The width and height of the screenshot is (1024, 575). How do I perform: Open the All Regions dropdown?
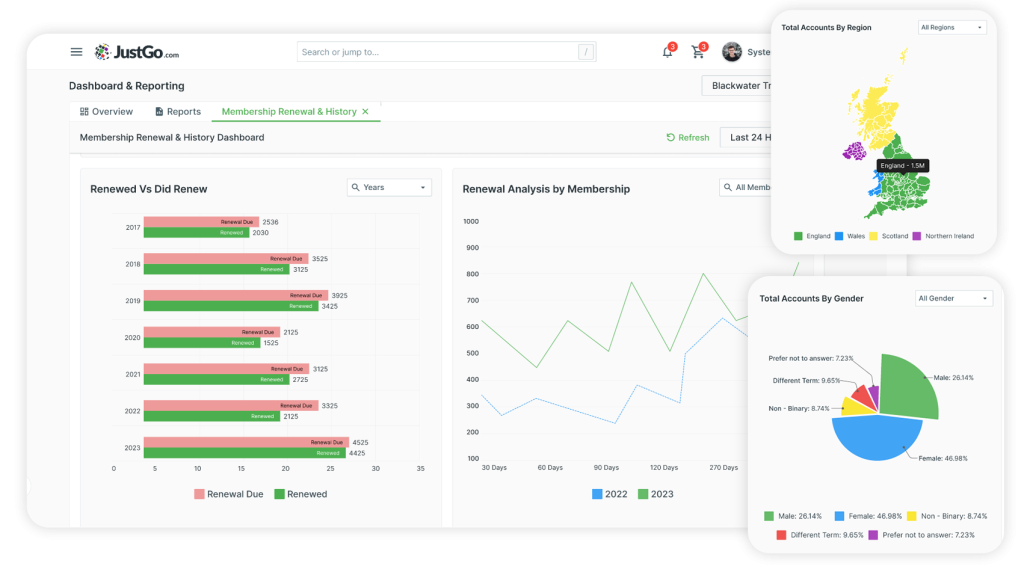[x=952, y=27]
